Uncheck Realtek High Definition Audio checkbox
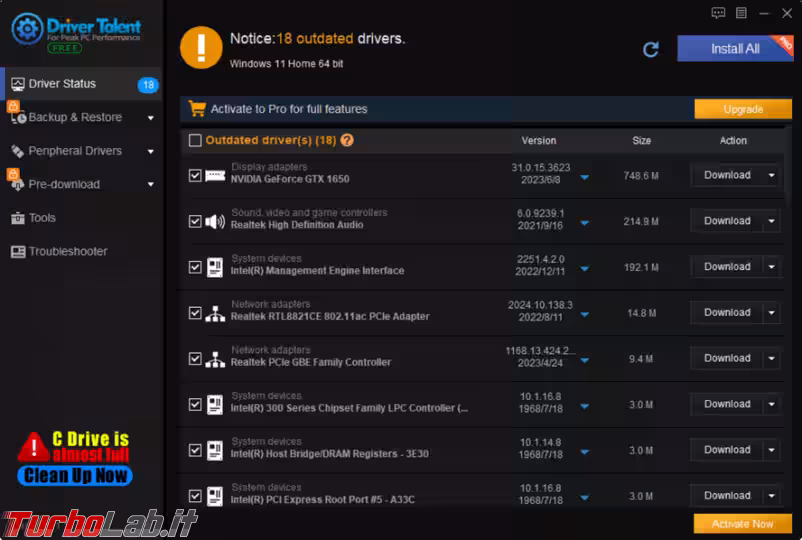802x540 pixels. click(x=195, y=221)
